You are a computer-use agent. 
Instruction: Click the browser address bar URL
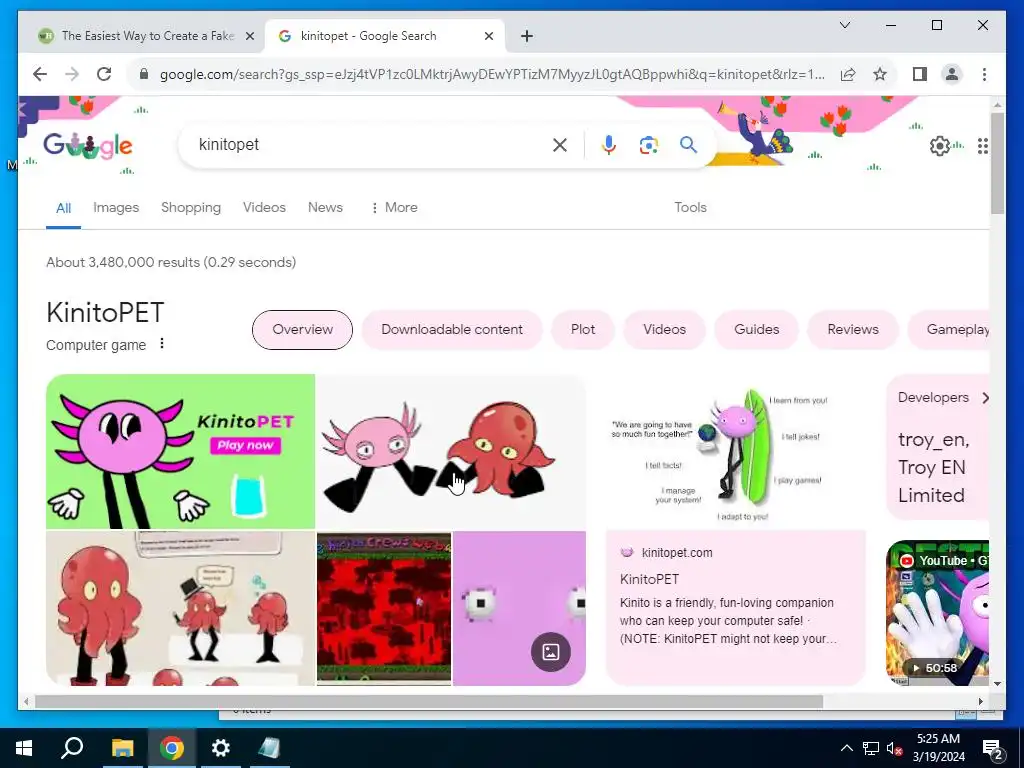[492, 74]
